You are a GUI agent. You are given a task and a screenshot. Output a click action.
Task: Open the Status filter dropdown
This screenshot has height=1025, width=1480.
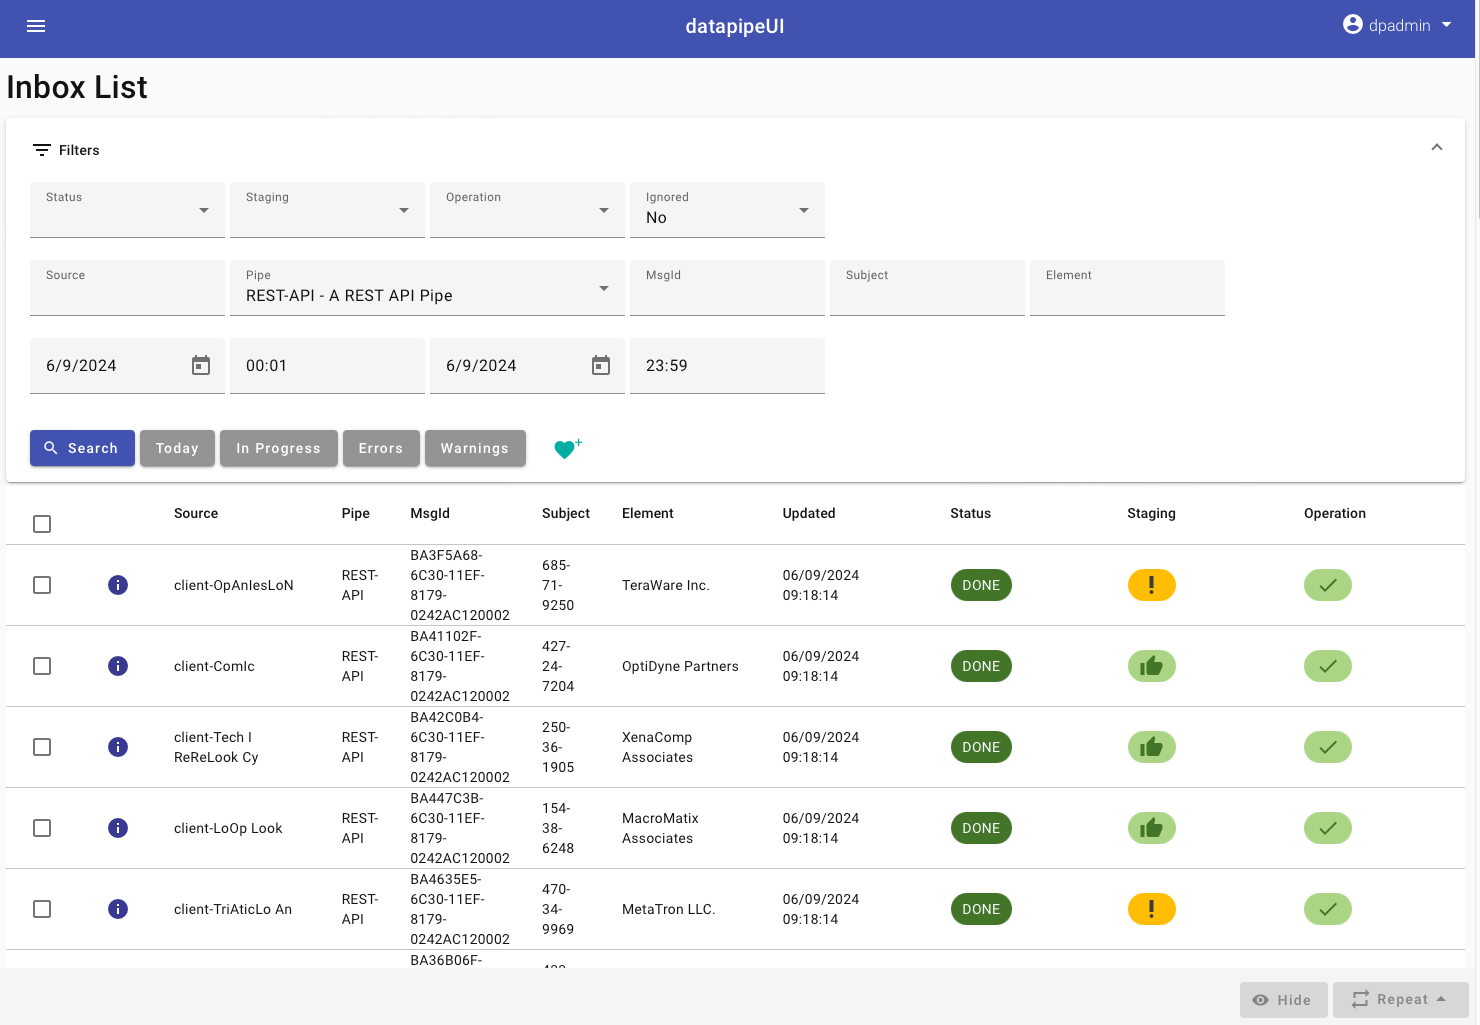(127, 210)
